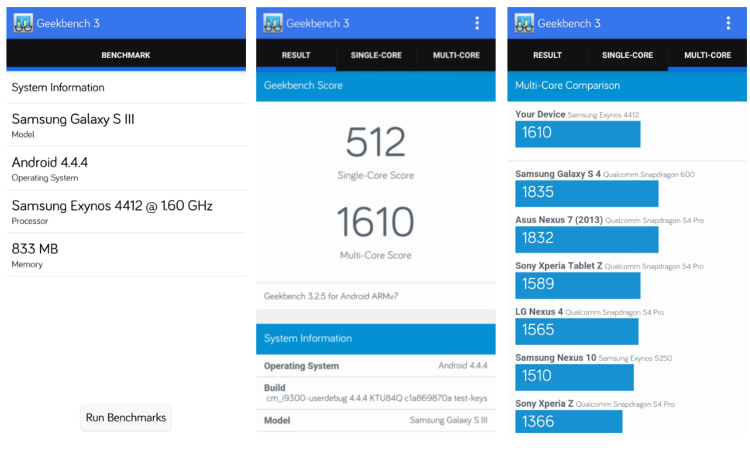750x450 pixels.
Task: Open SINGLE-CORE tab in right screen
Action: pyautogui.click(x=627, y=55)
